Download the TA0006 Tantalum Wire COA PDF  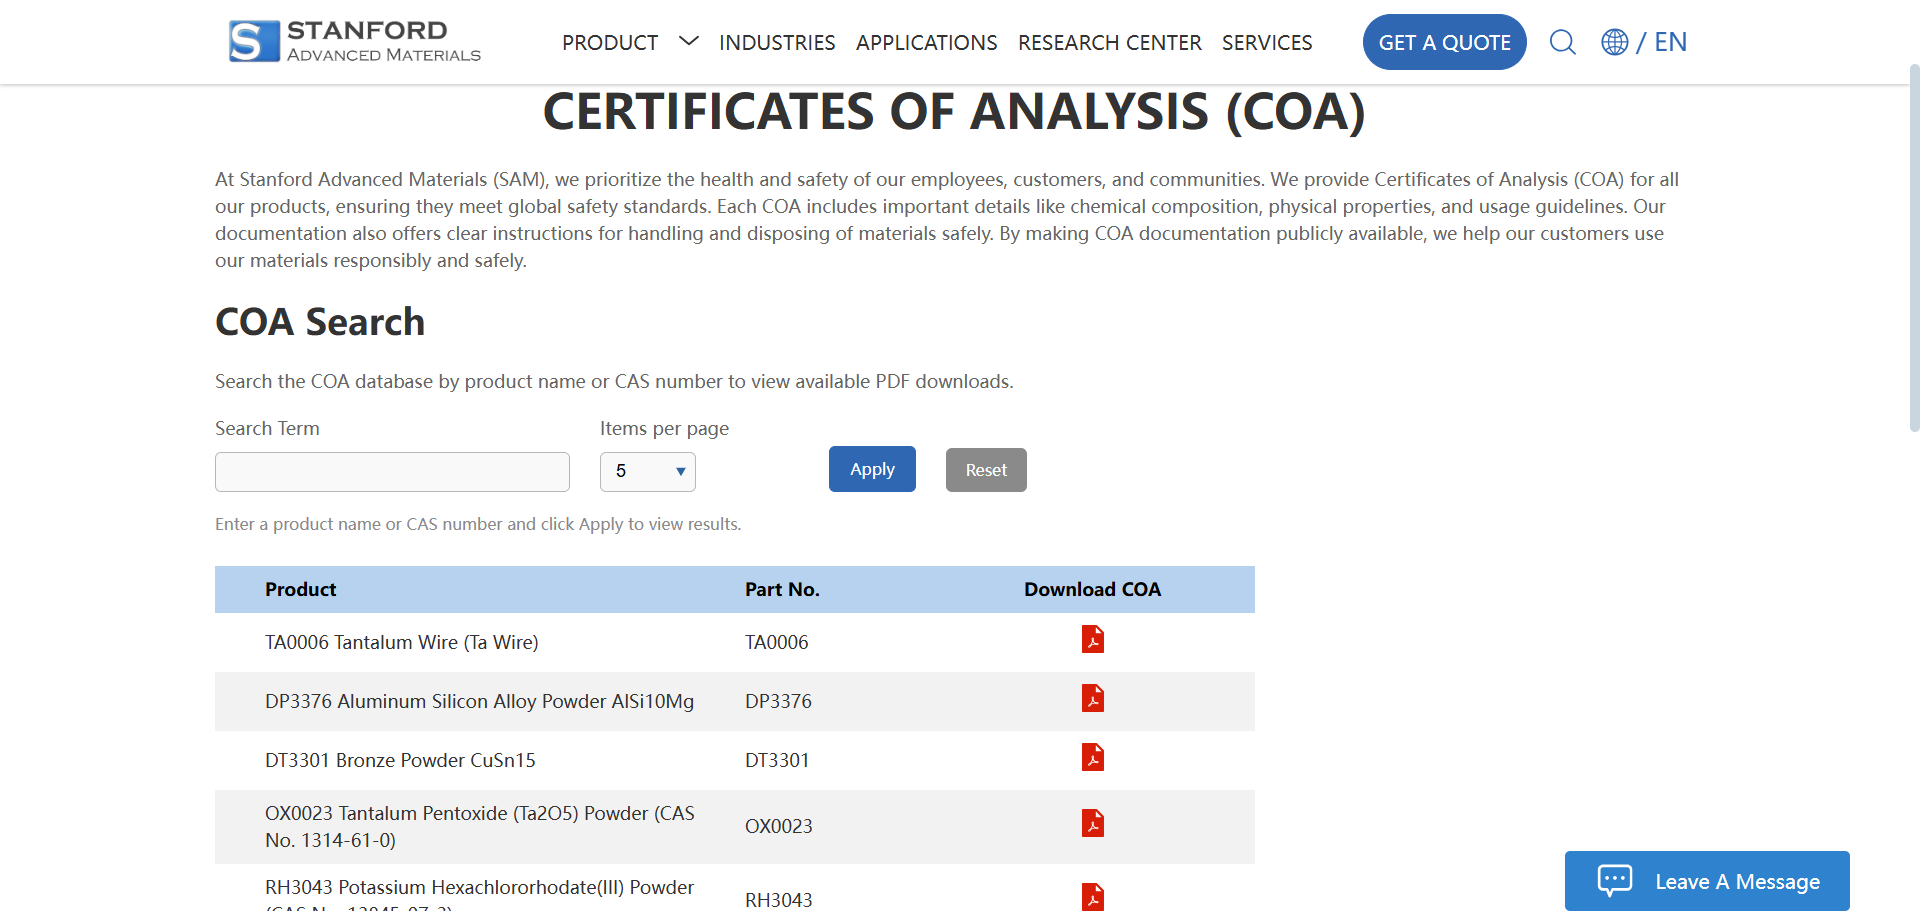click(1092, 640)
